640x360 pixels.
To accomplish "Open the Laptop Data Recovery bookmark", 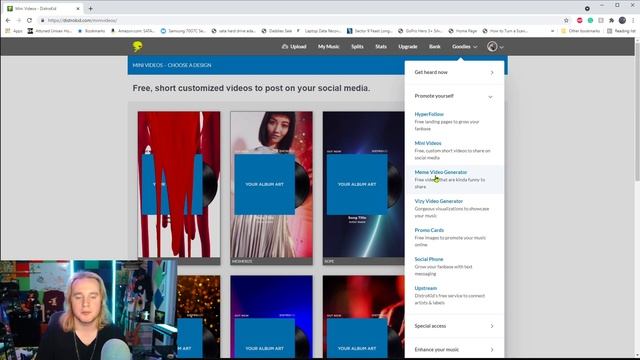I will (x=319, y=31).
